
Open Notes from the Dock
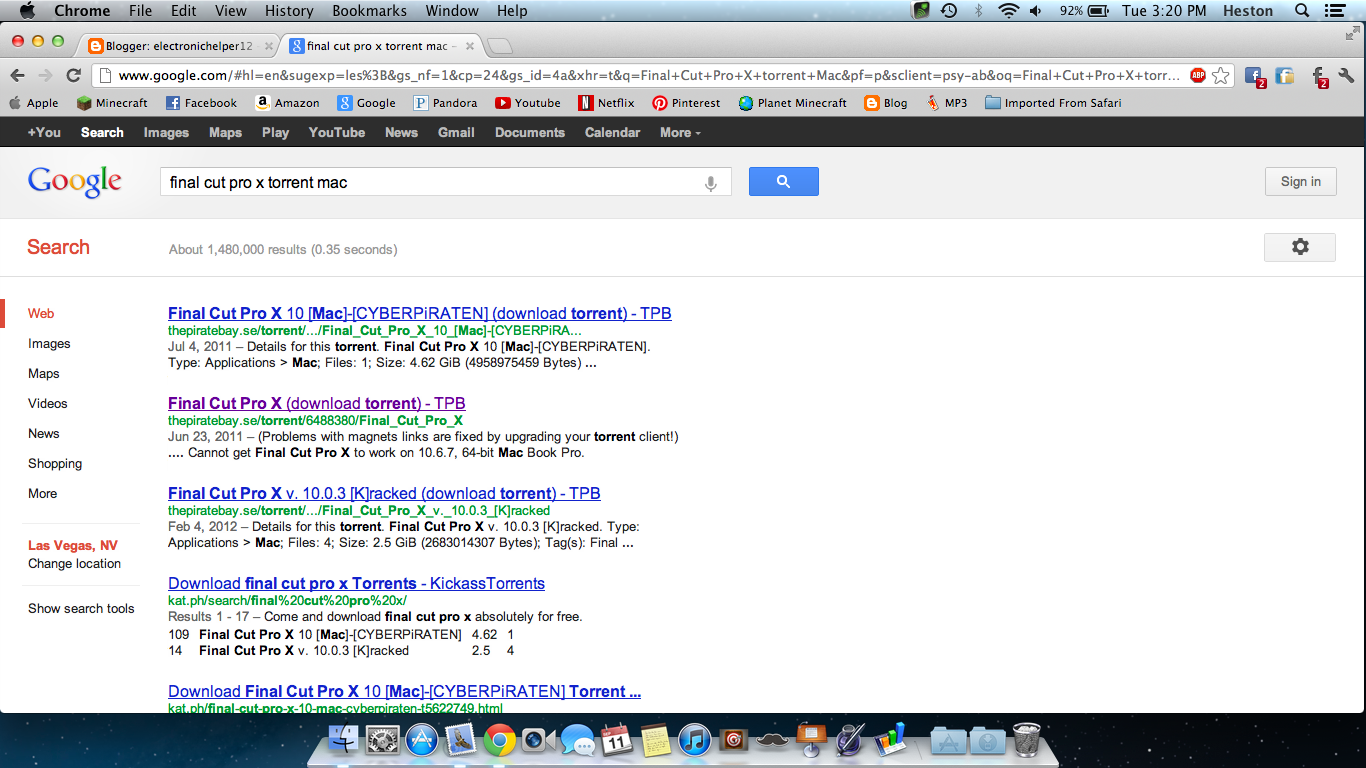[655, 741]
